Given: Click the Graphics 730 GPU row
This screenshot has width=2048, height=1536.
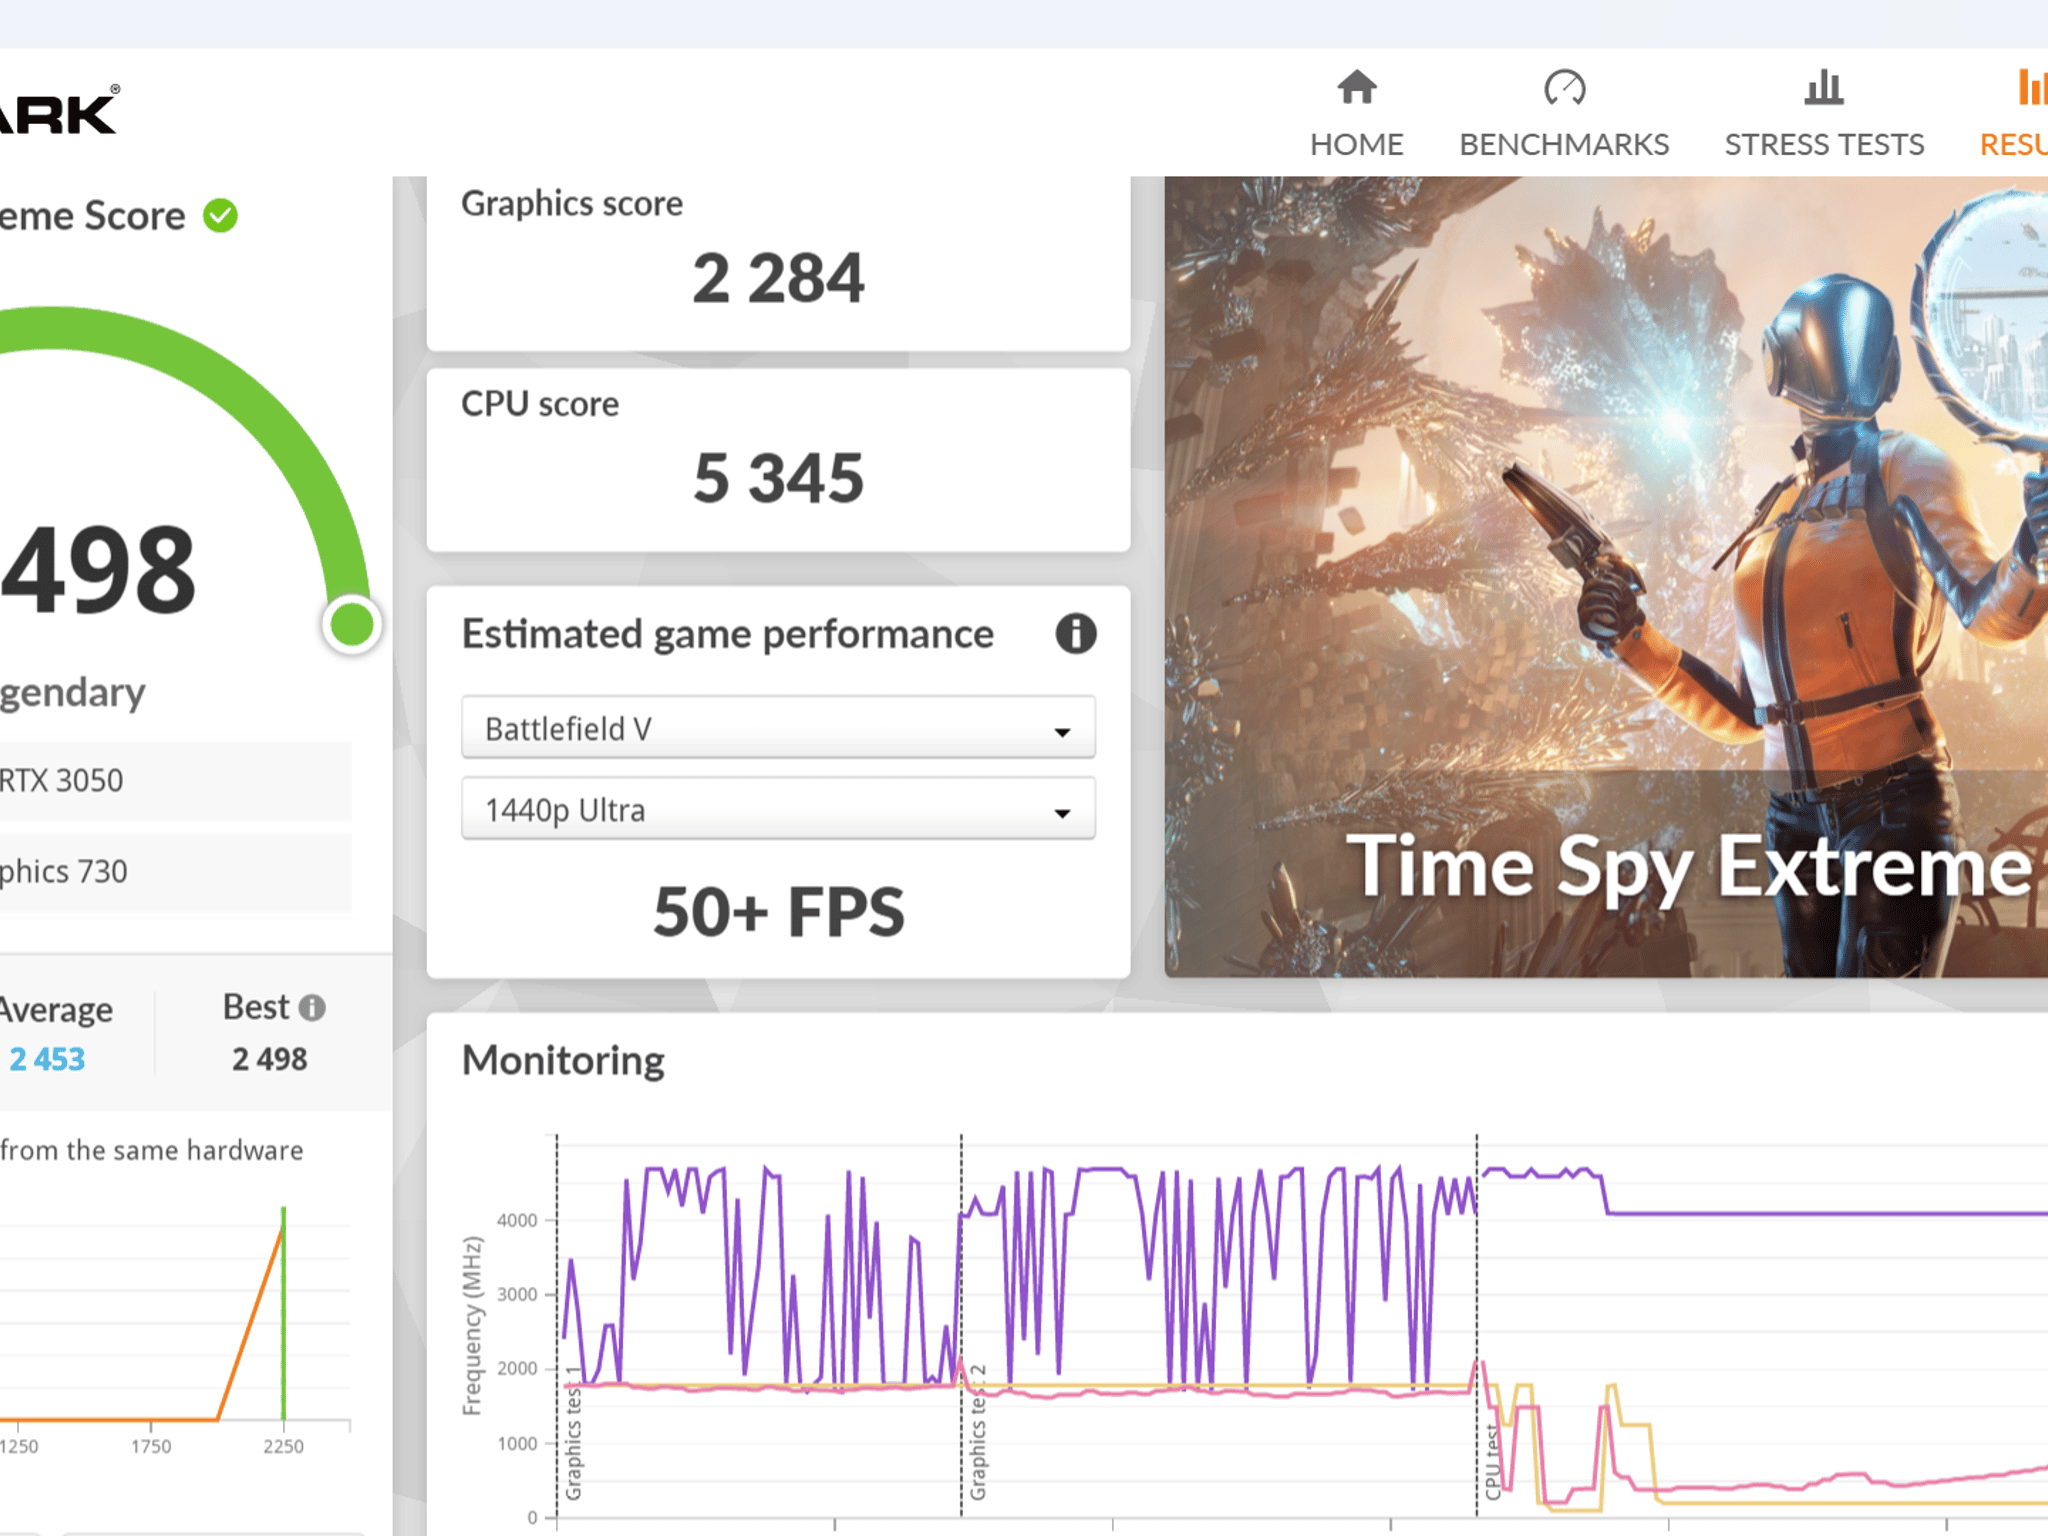Looking at the screenshot, I should point(176,872).
